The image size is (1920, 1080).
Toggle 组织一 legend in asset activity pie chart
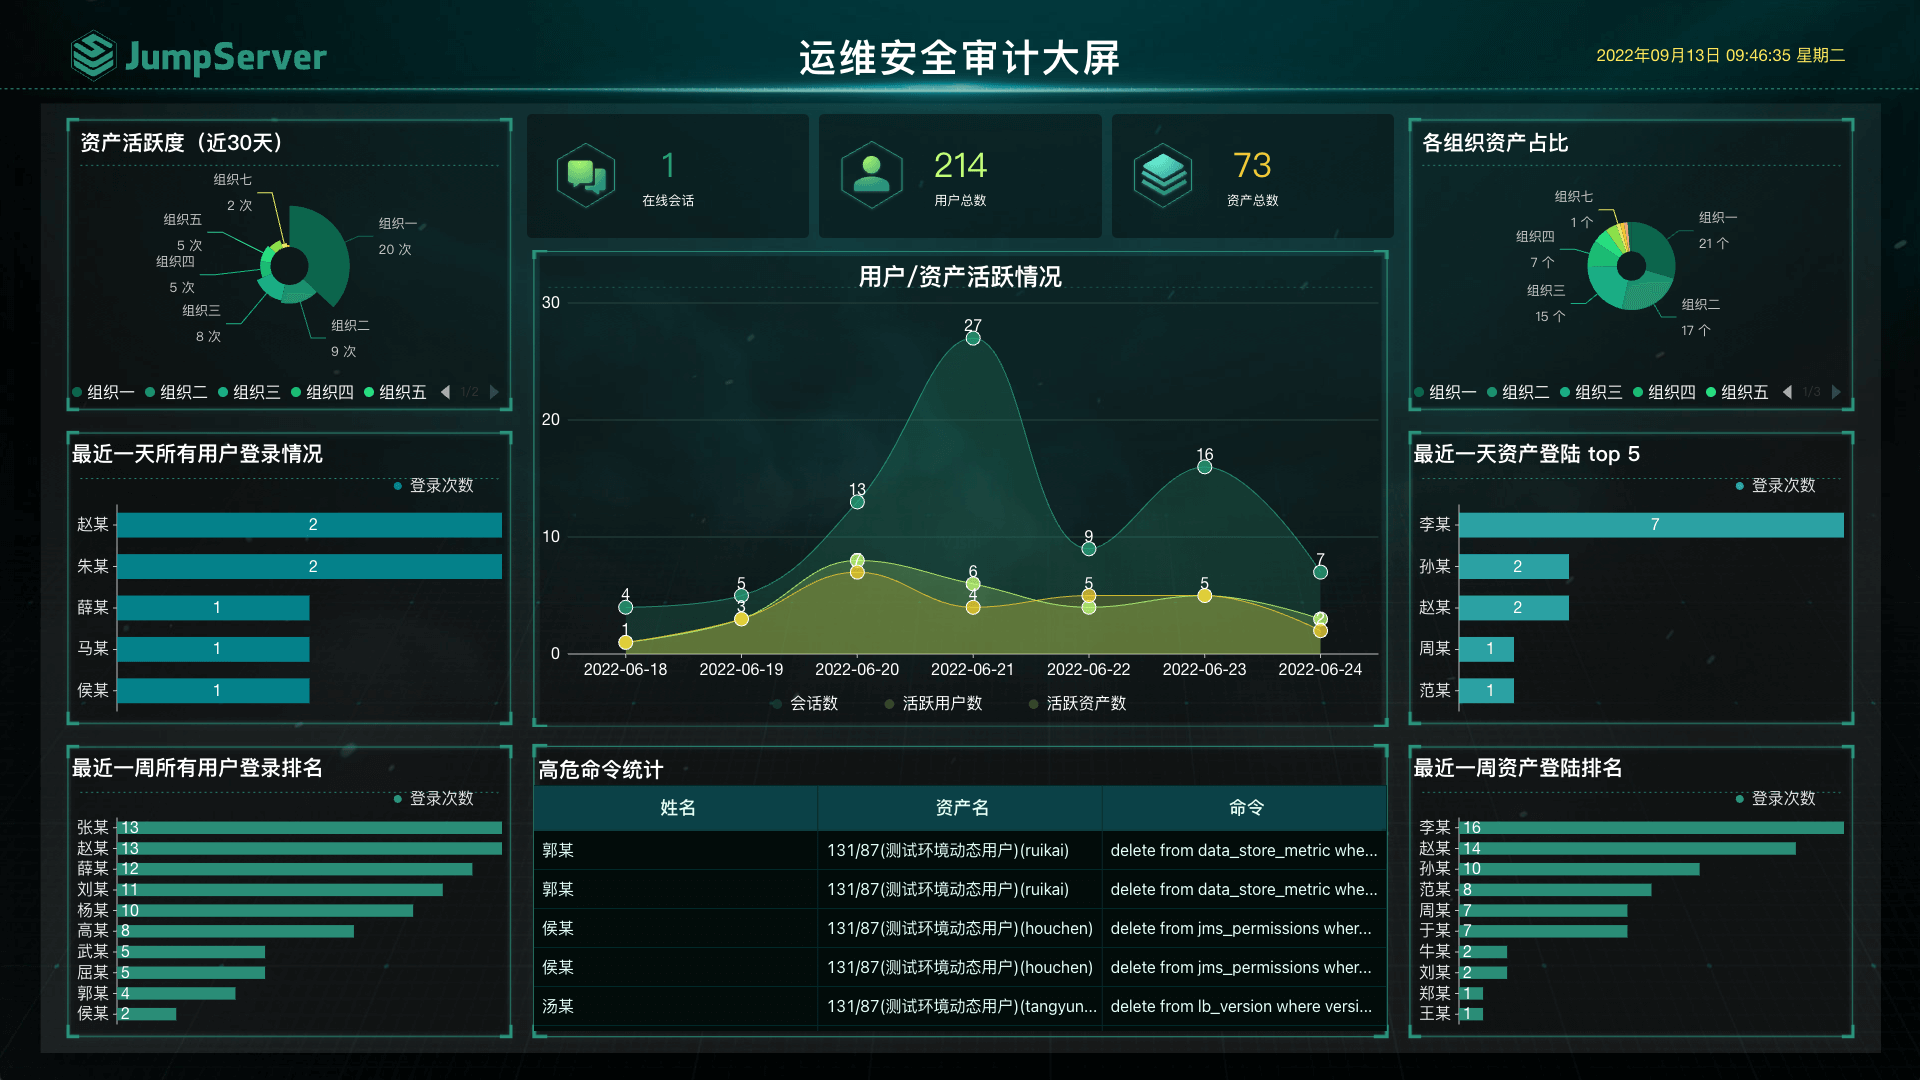(103, 392)
